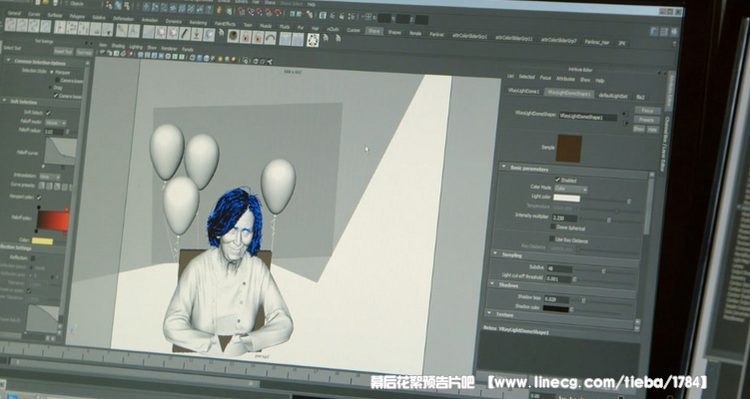Click the first red lock shelf icon
This screenshot has width=750, height=399.
245,37
